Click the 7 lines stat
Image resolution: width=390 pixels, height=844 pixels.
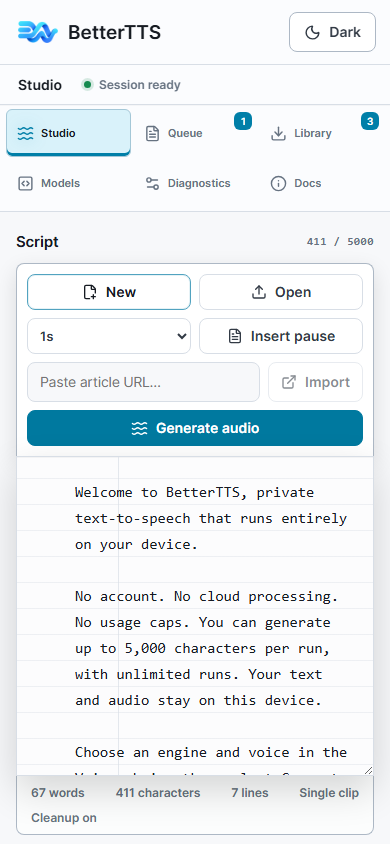250,793
